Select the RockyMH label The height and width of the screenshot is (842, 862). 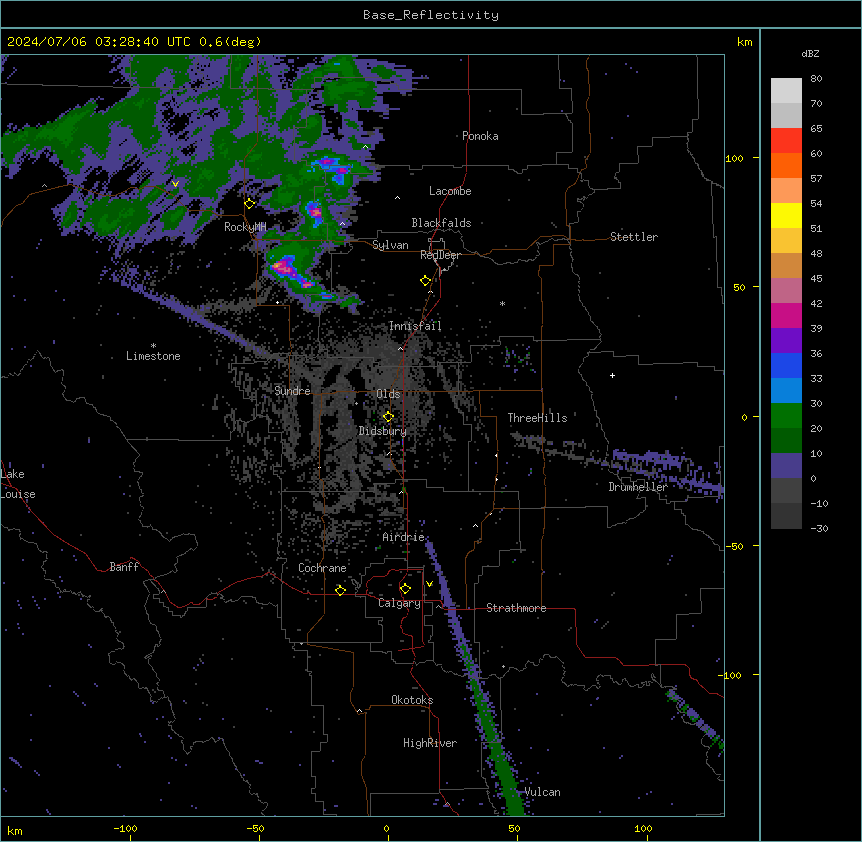[x=245, y=227]
